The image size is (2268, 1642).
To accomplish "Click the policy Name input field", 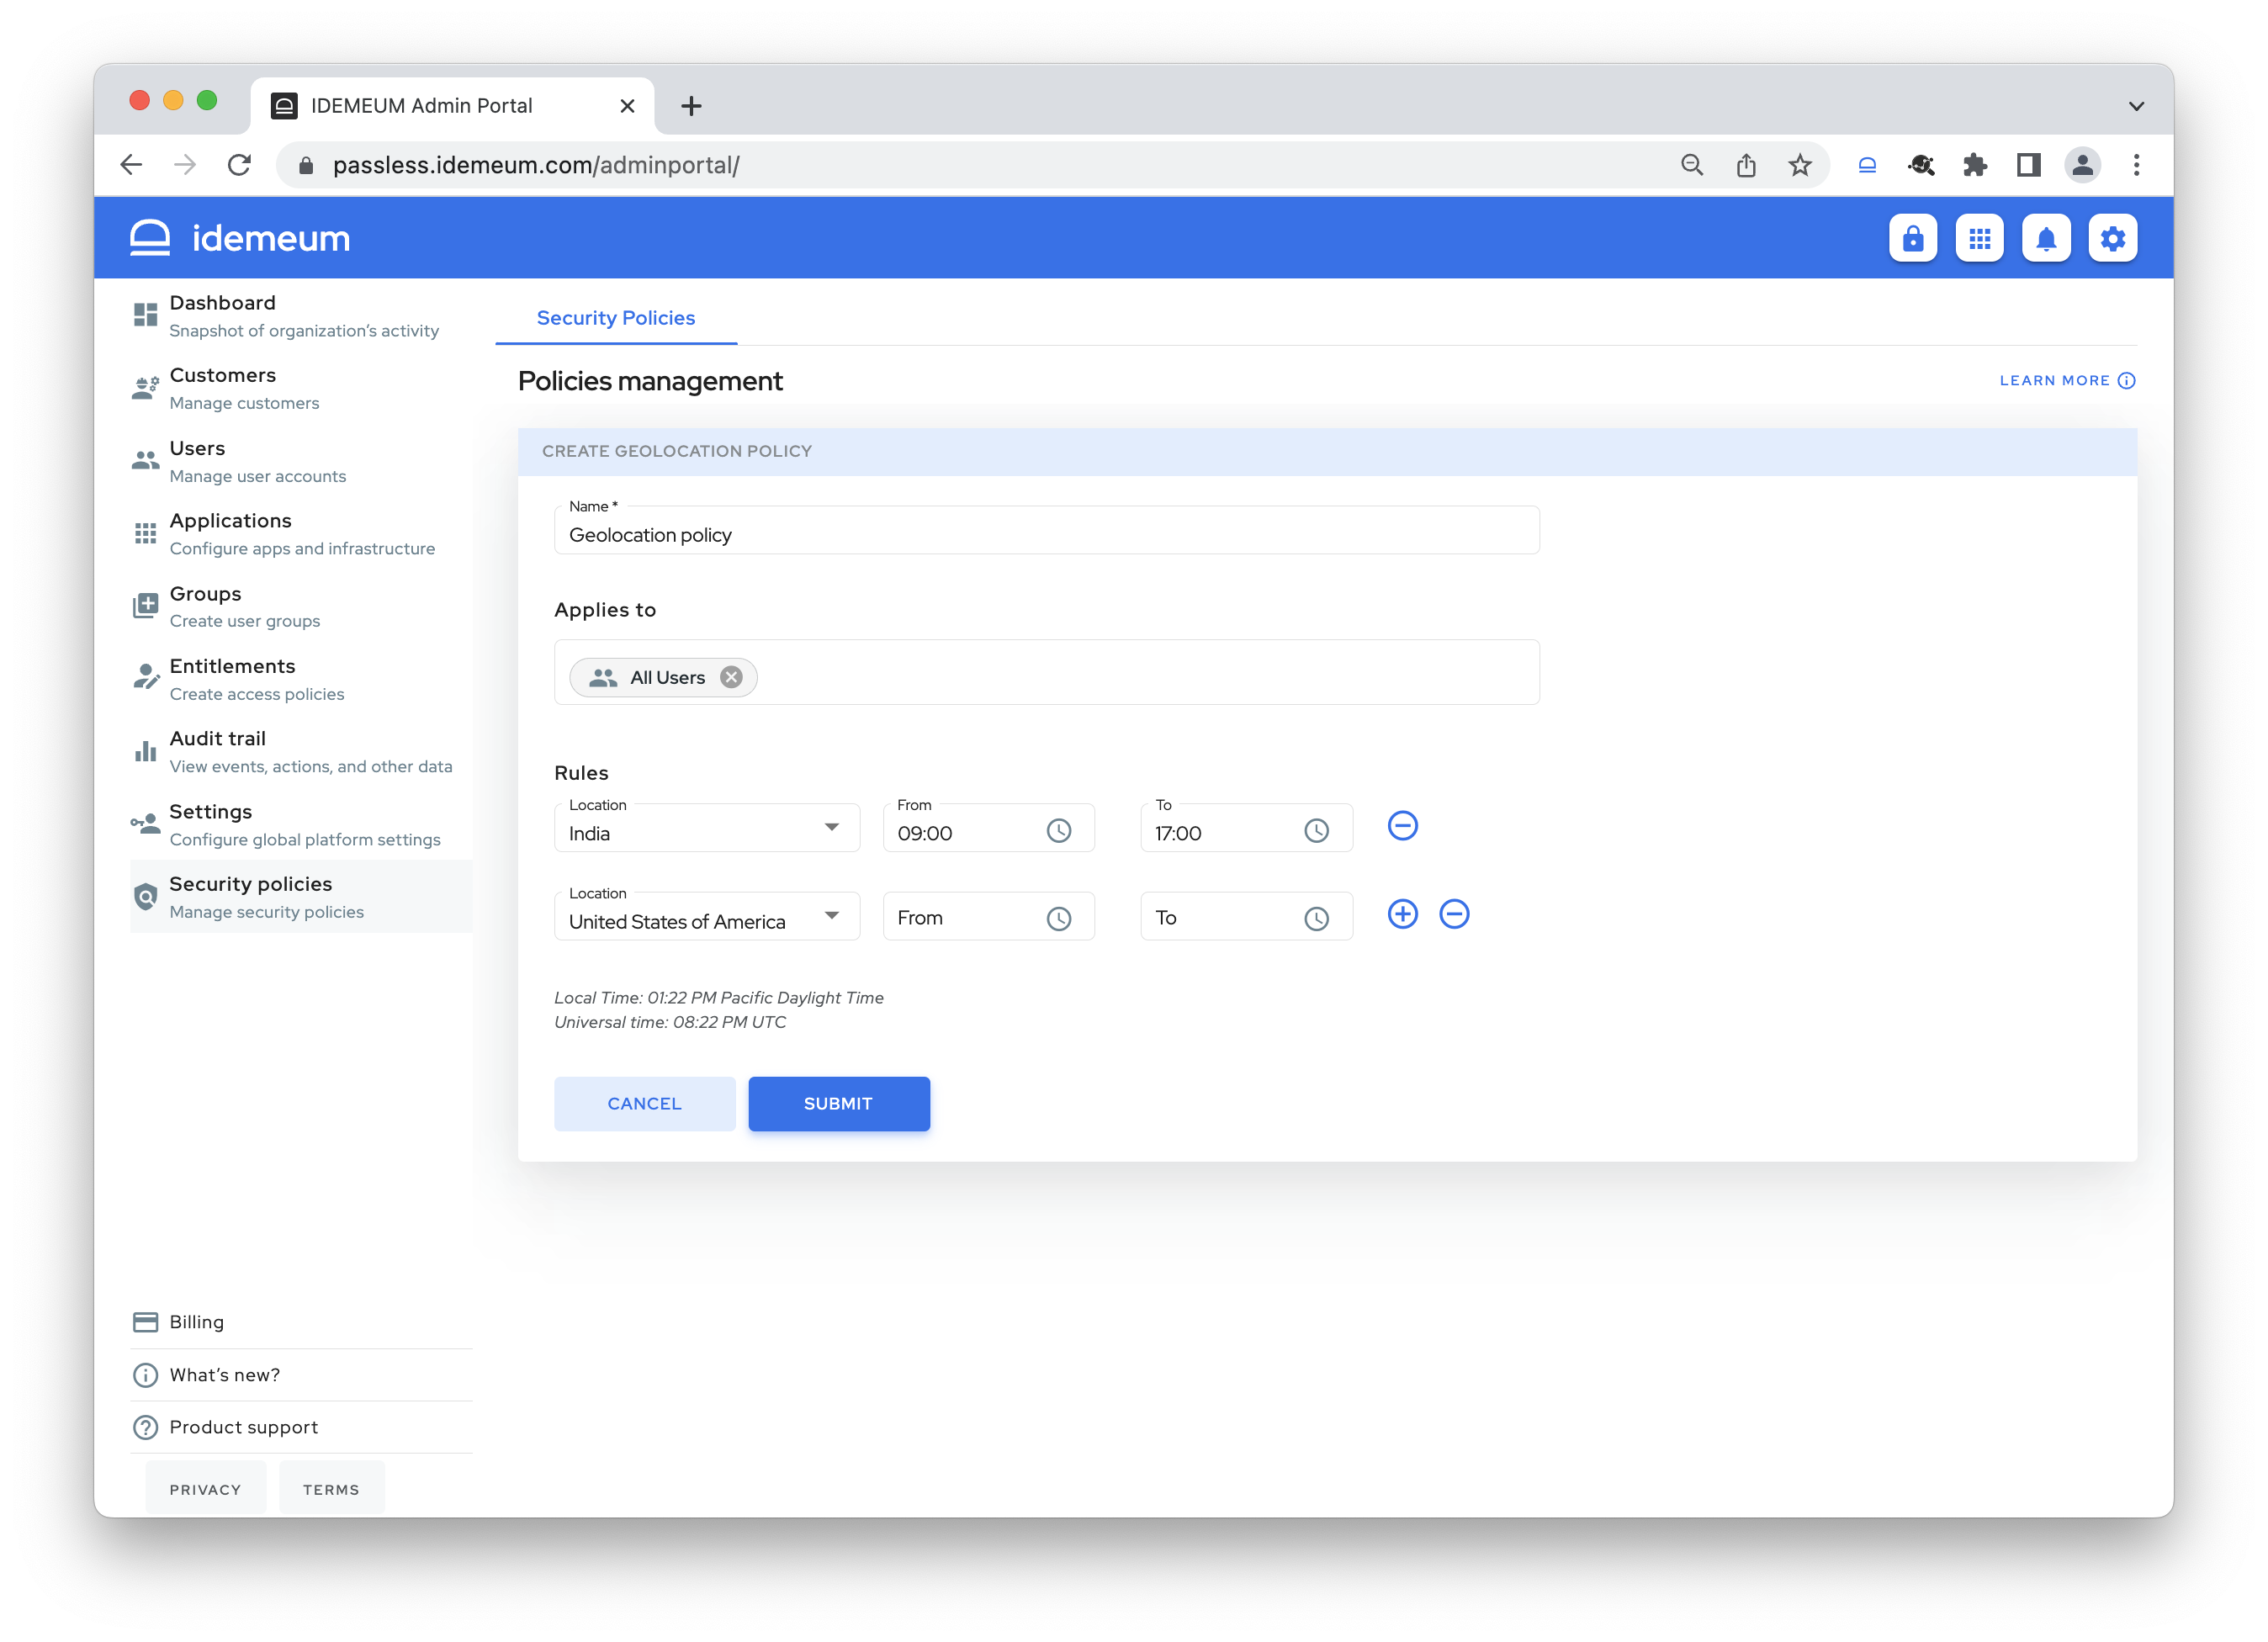I will pos(1046,531).
